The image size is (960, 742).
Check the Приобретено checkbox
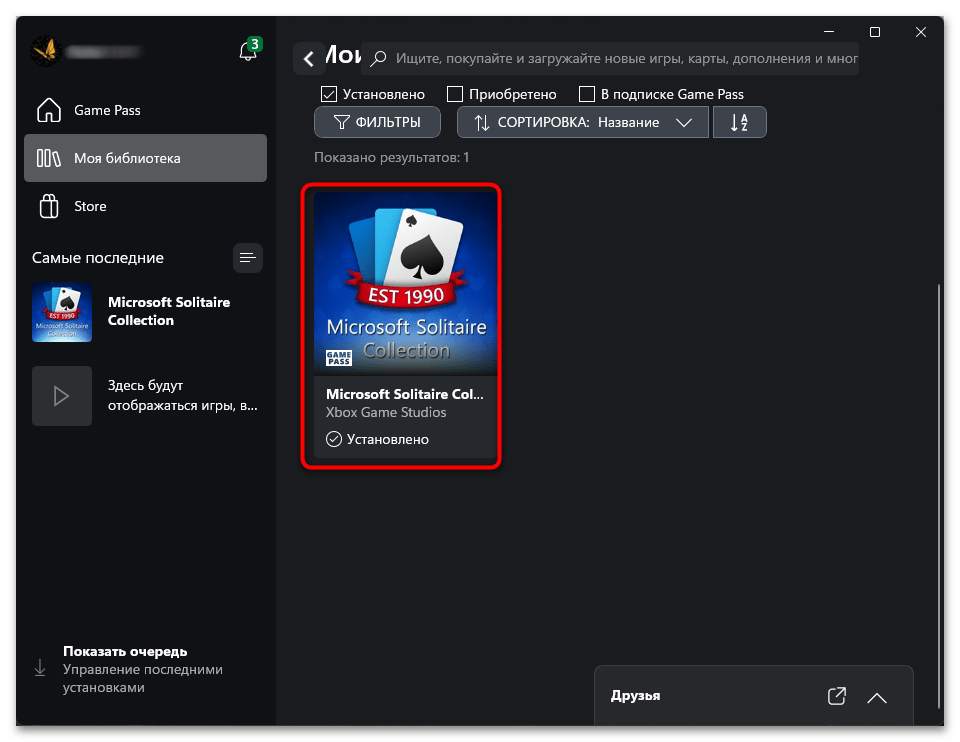click(455, 94)
